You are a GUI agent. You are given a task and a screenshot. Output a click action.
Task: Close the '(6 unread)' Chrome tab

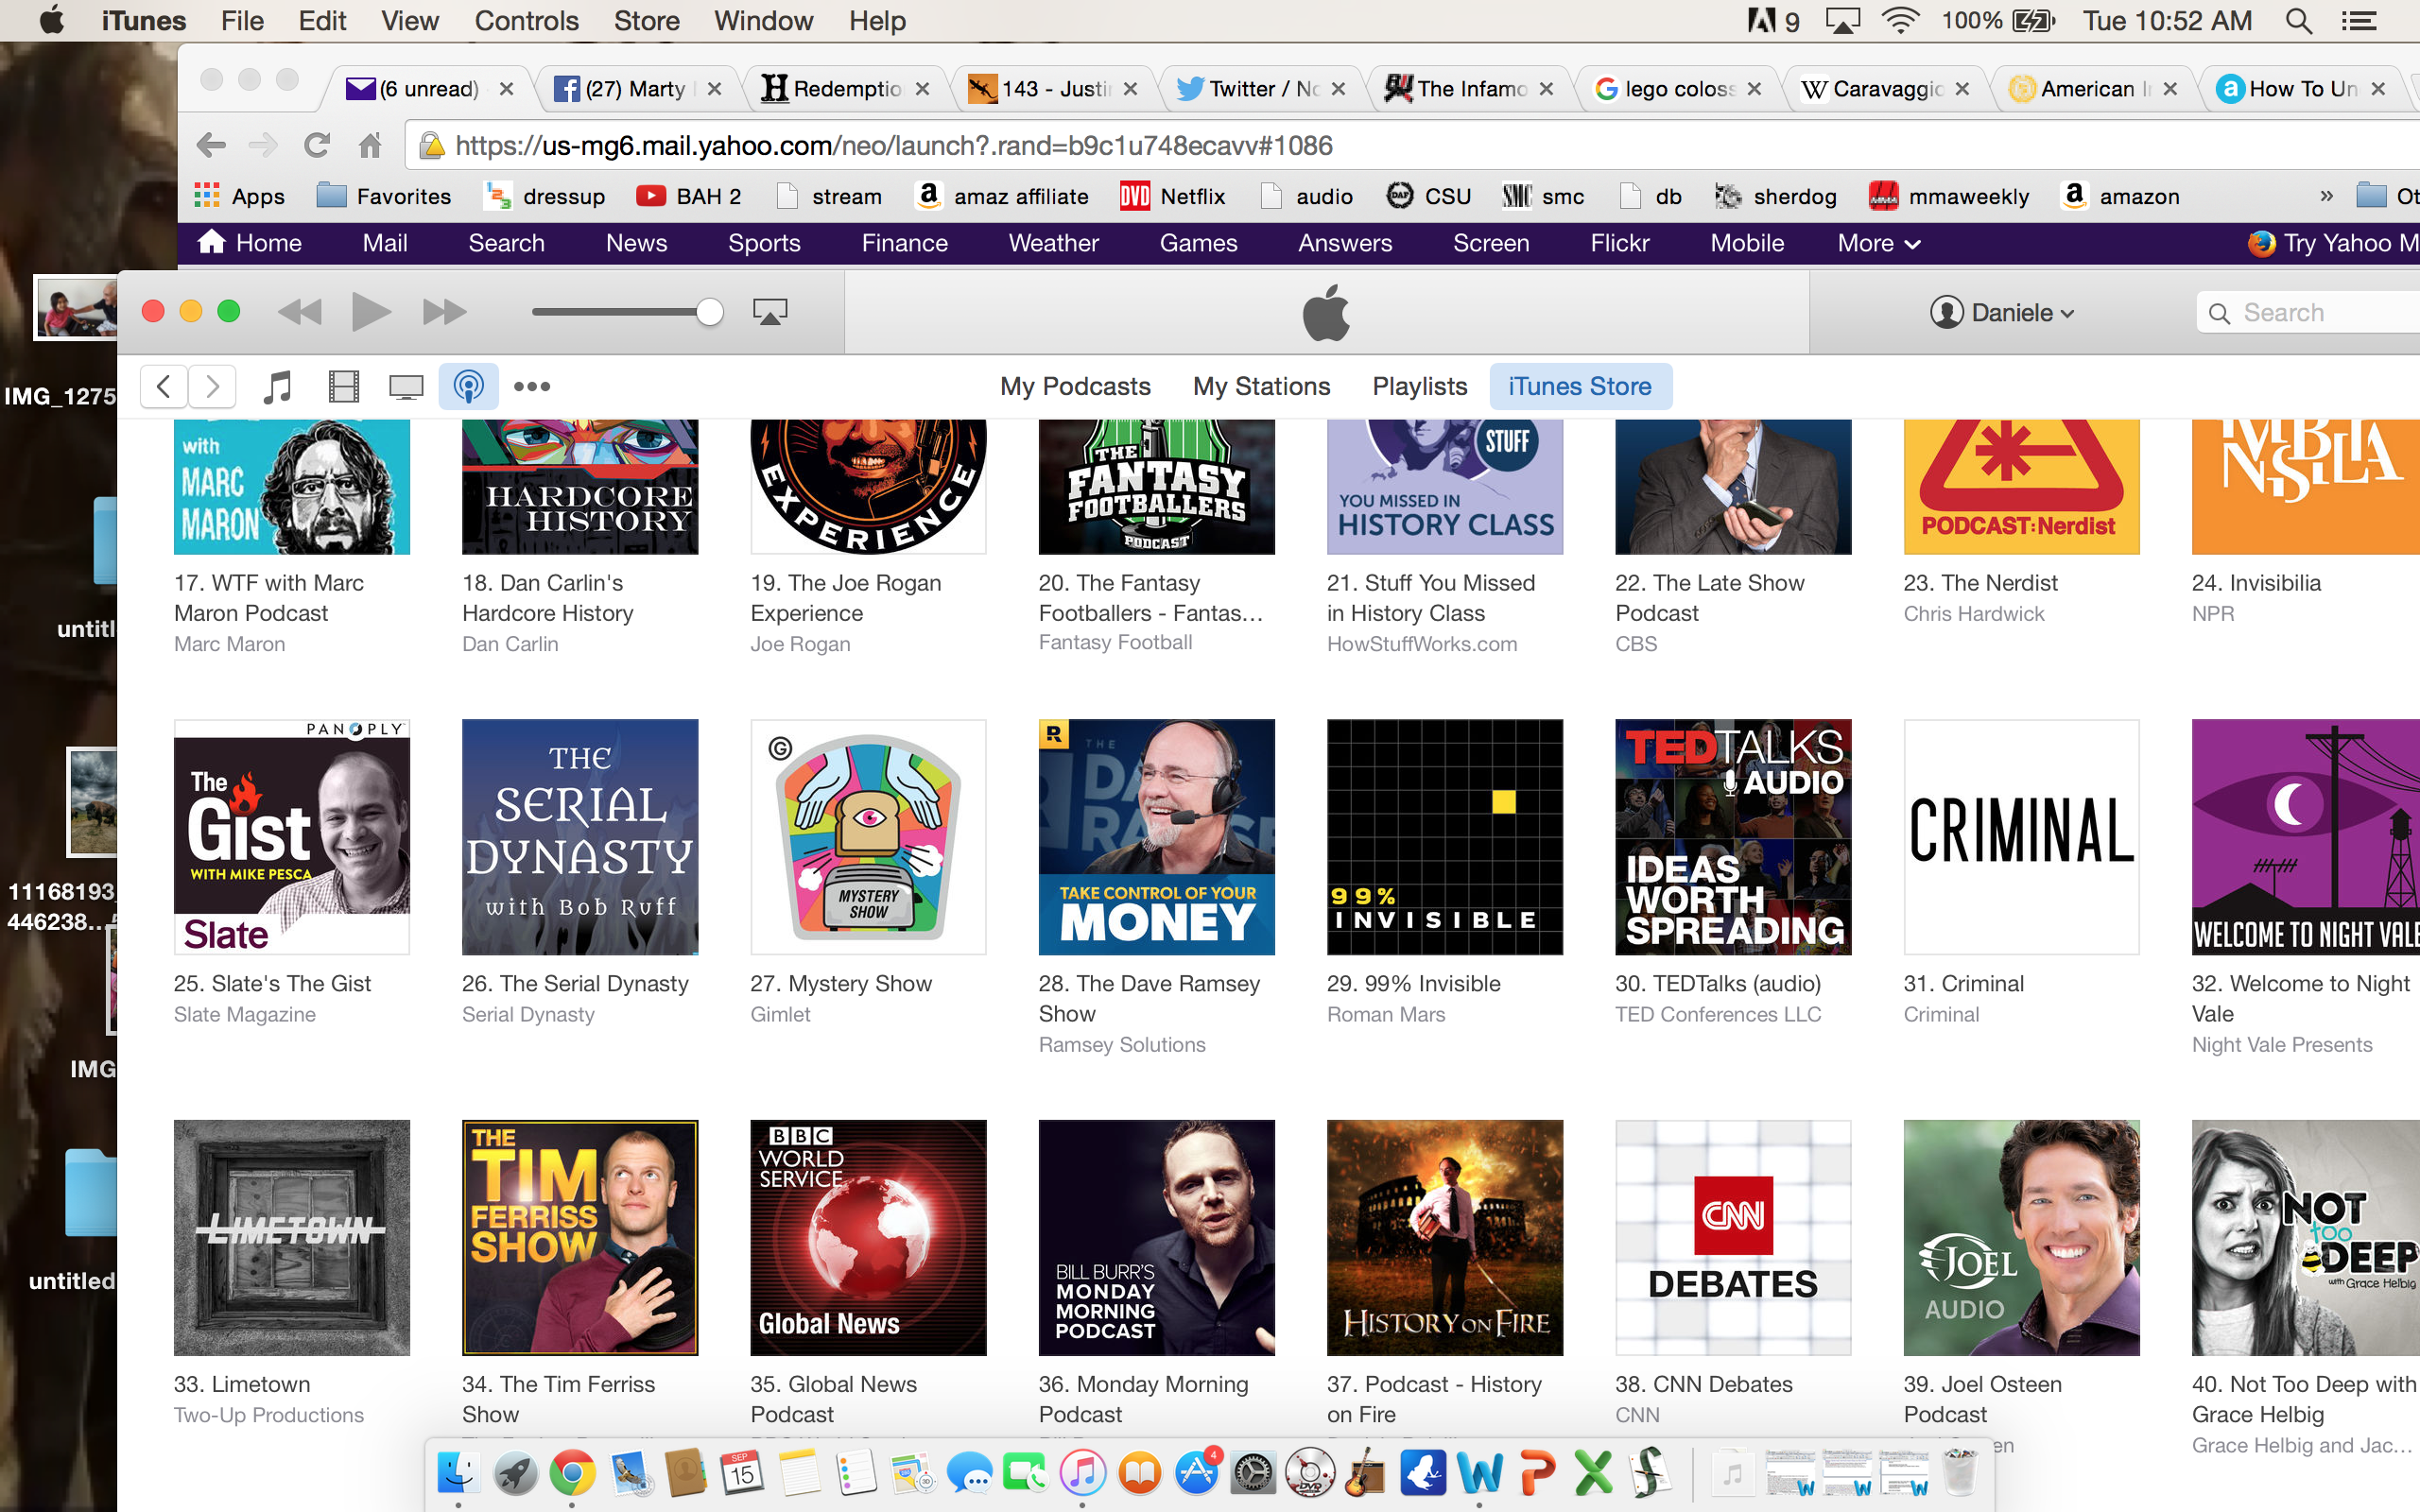(x=507, y=89)
